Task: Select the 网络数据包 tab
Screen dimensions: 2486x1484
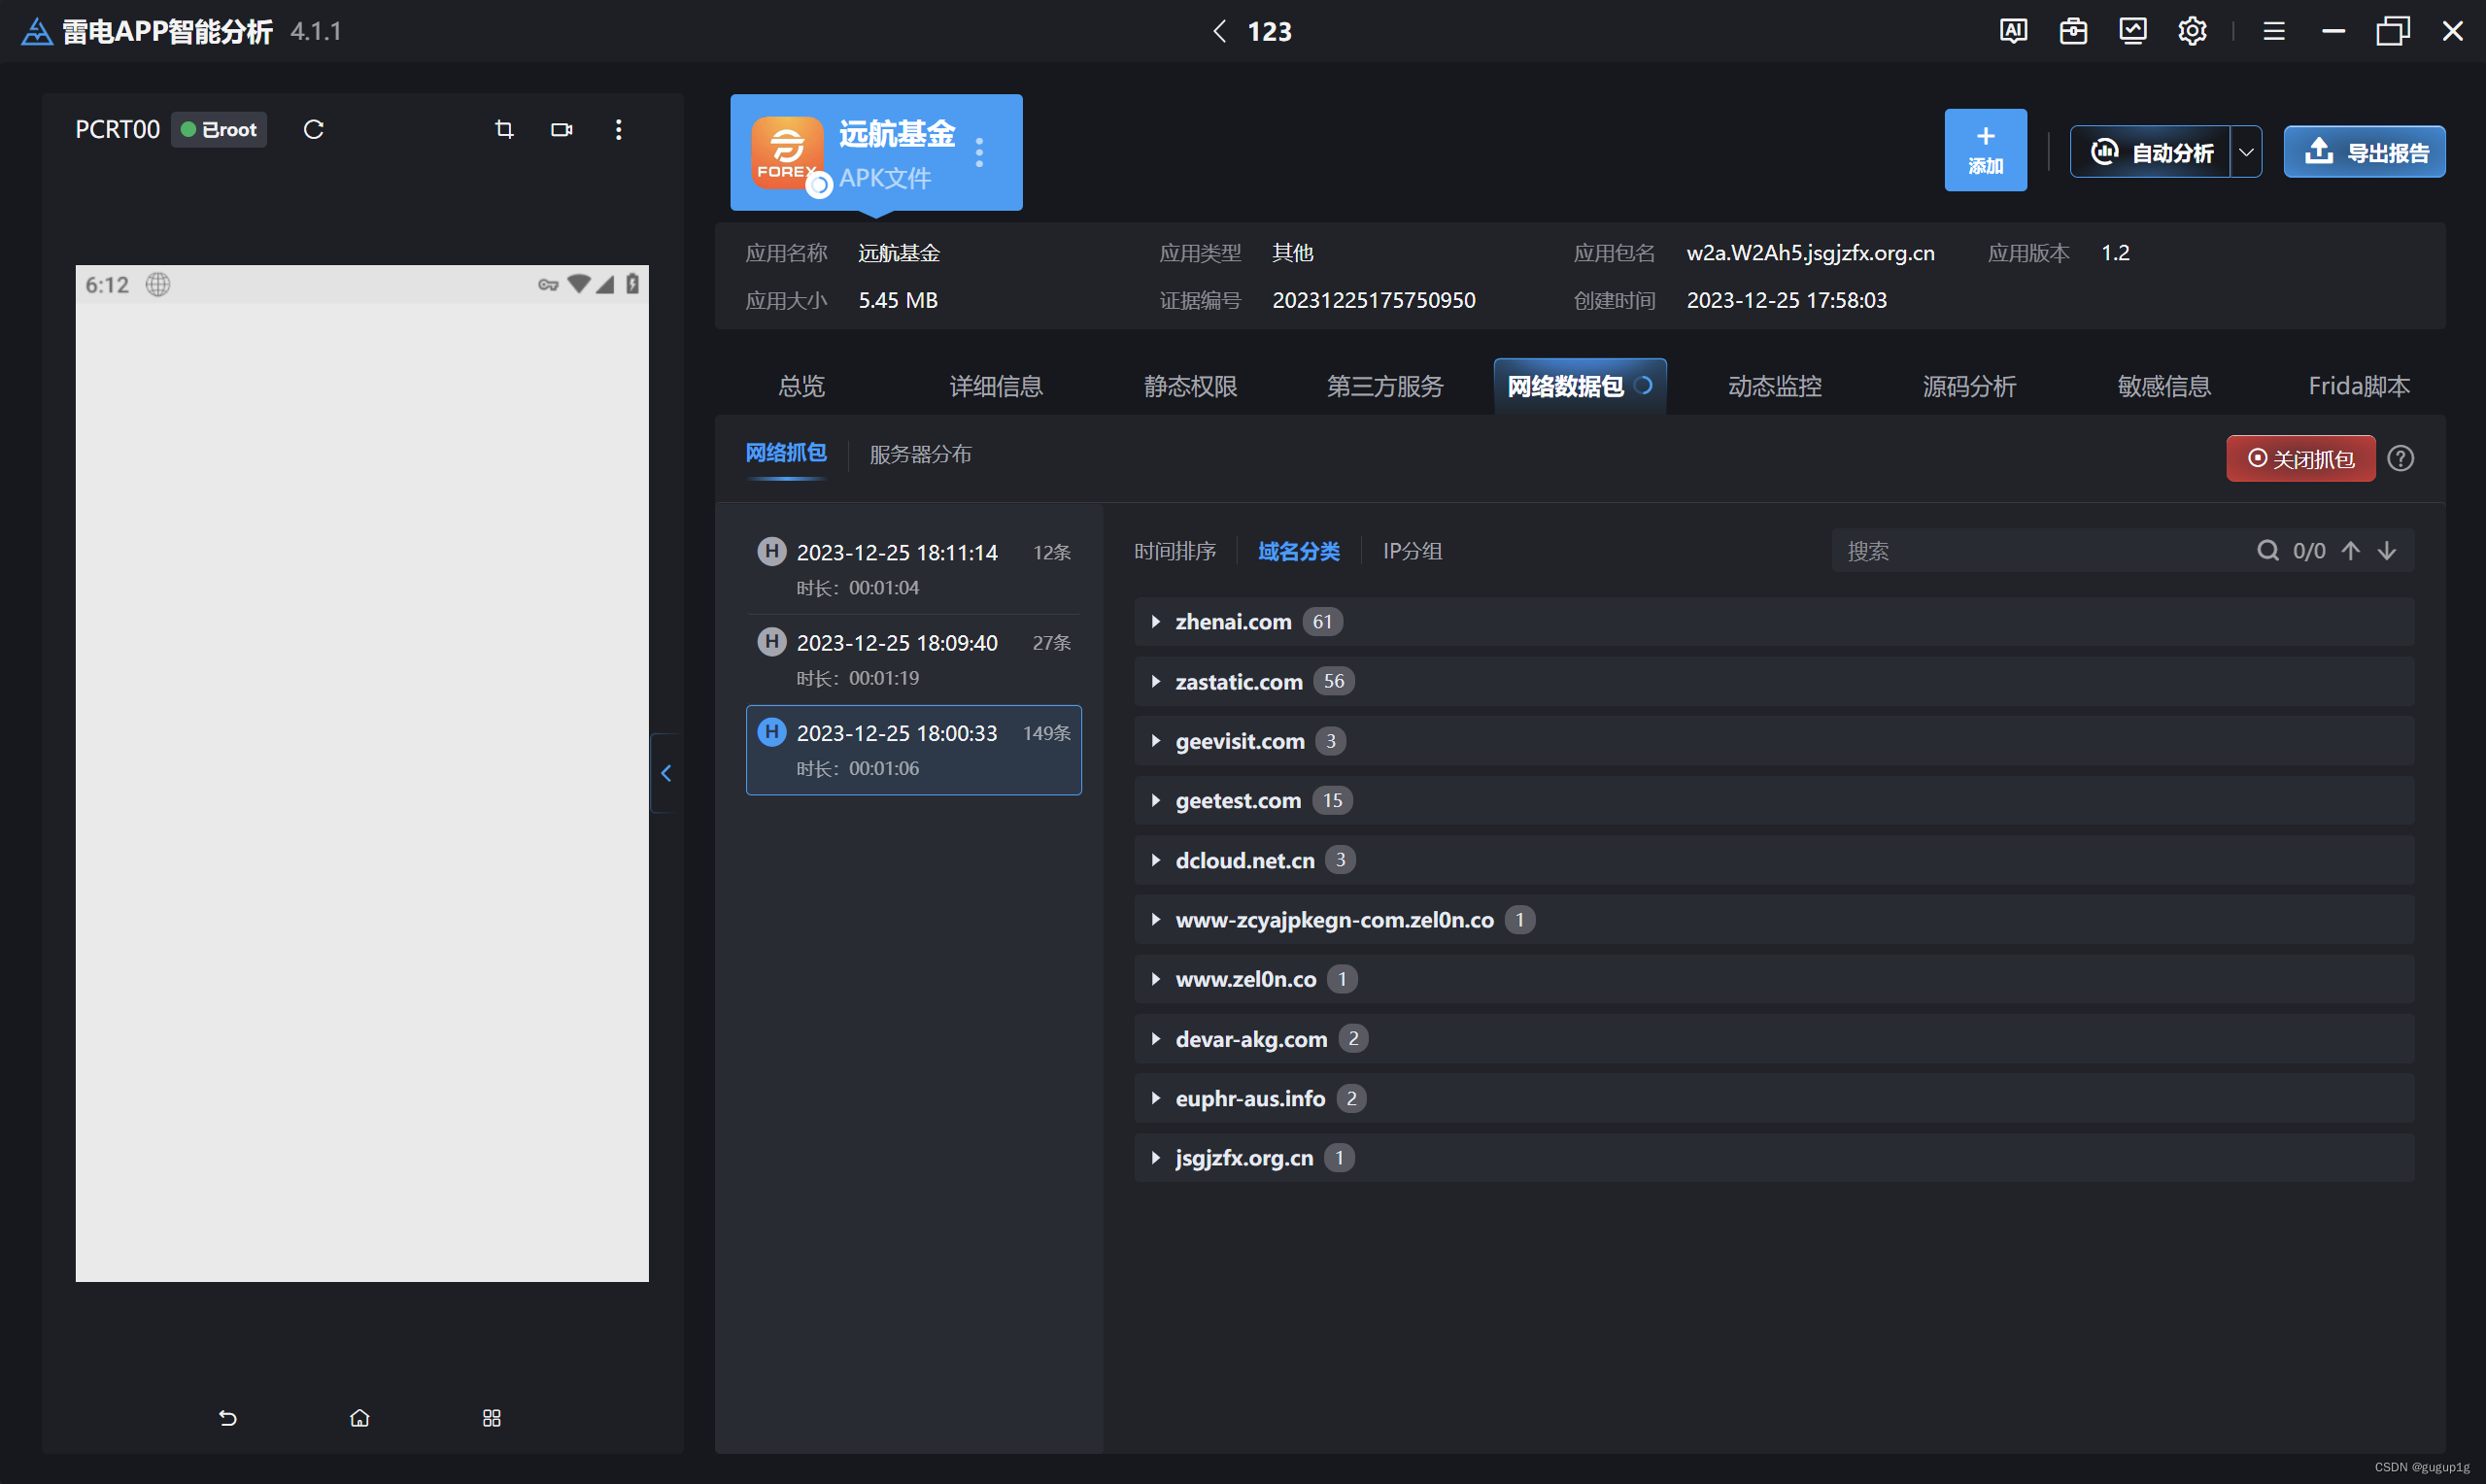Action: 1579,386
